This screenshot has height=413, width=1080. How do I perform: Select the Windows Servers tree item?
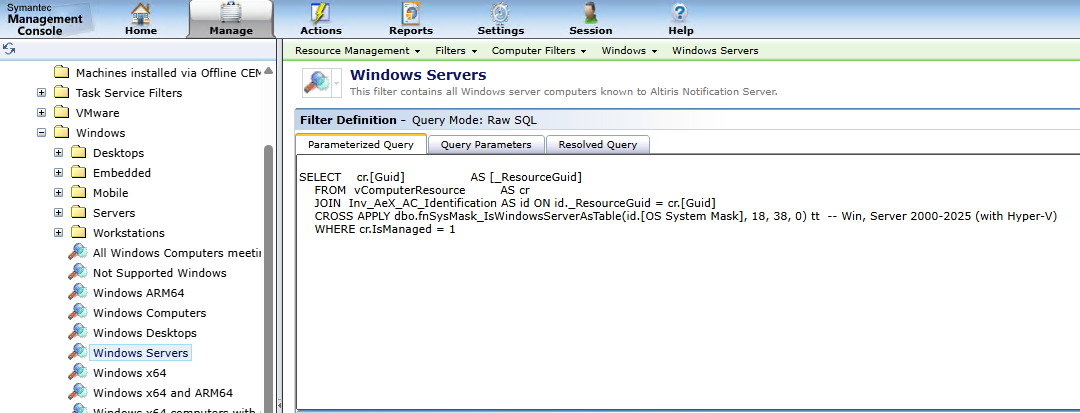[141, 352]
